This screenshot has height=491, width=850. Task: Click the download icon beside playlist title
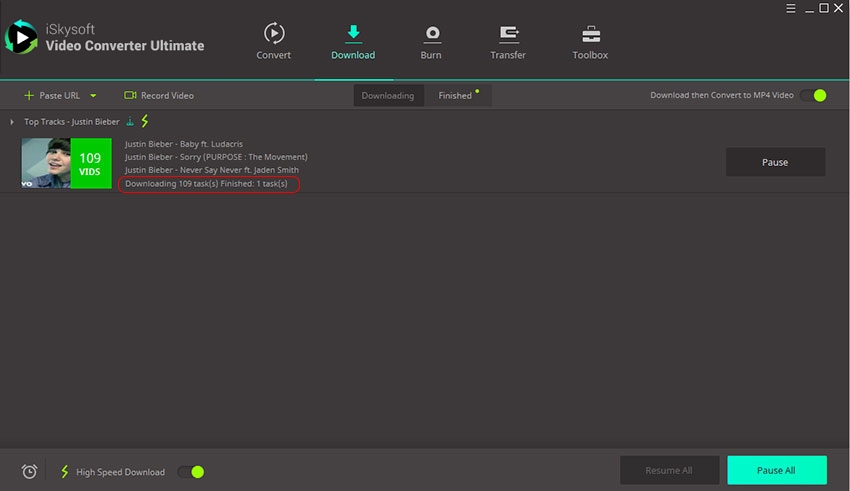pyautogui.click(x=130, y=121)
